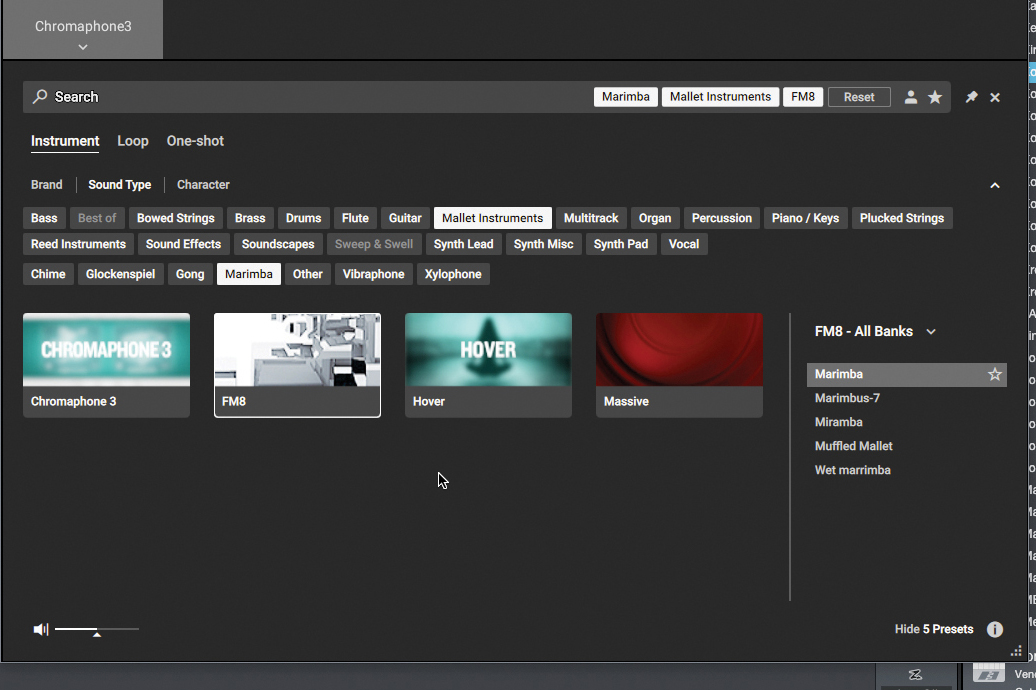This screenshot has width=1036, height=690.
Task: Toggle the Soundscapes tag
Action: point(278,244)
